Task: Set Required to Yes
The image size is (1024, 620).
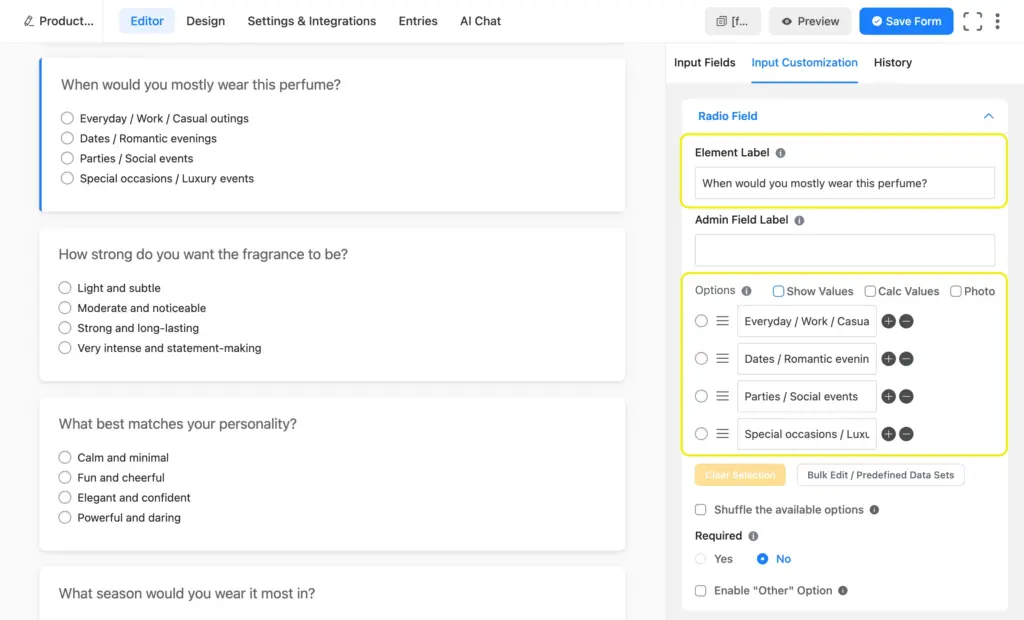Action: pyautogui.click(x=701, y=559)
